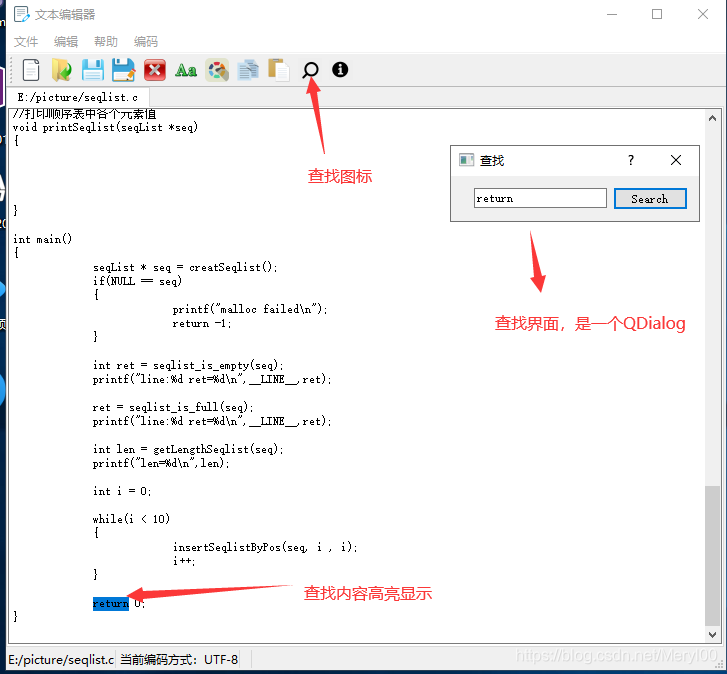Screen dimensions: 727x674
Task: Click 'insertSeqlistByPos(seq, i , i);' line
Action: [x=265, y=547]
